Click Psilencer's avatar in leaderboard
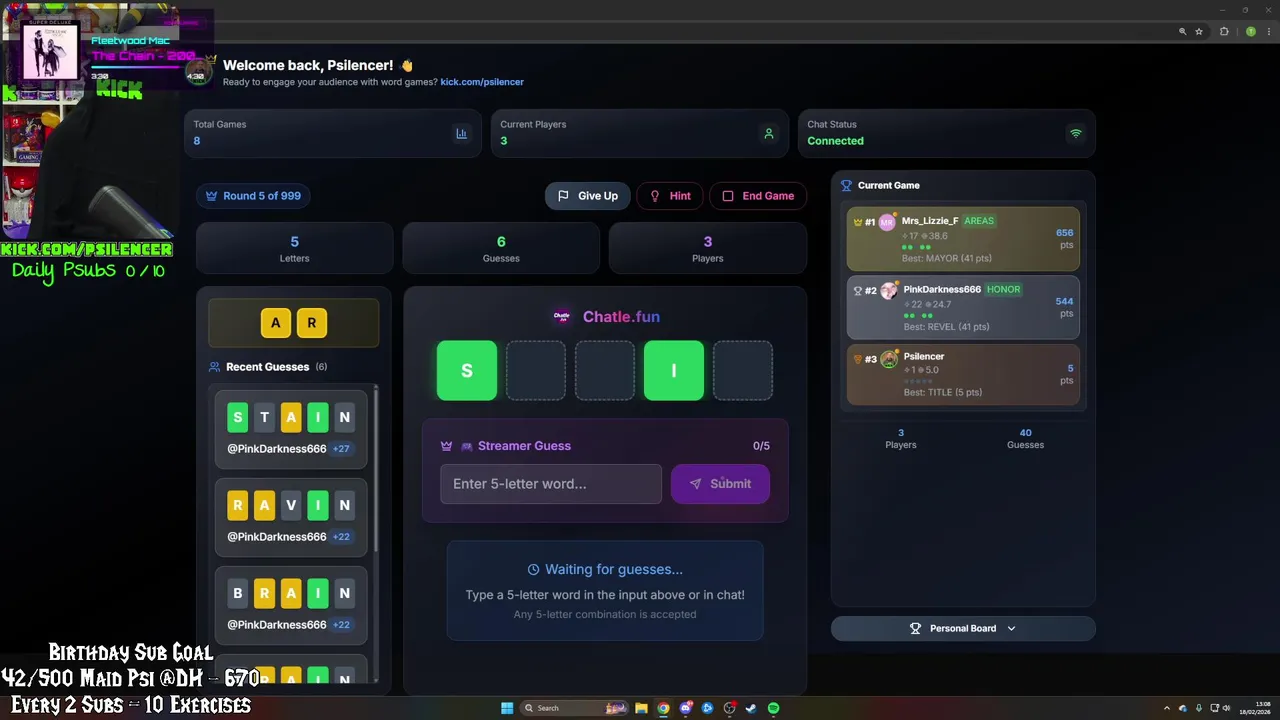Viewport: 1280px width, 720px height. click(x=889, y=359)
